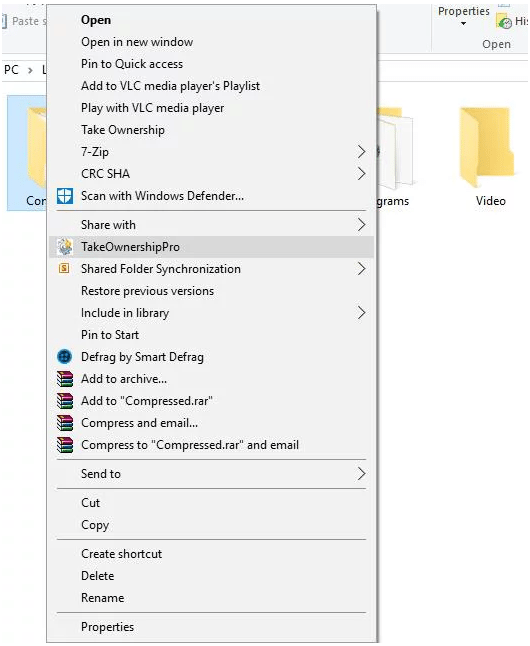The width and height of the screenshot is (530, 646).
Task: Choose Create shortcut
Action: tap(211, 554)
